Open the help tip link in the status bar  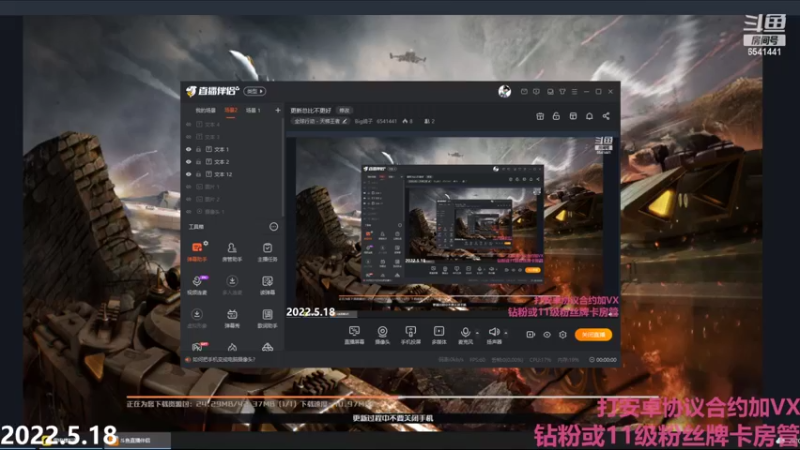223,360
